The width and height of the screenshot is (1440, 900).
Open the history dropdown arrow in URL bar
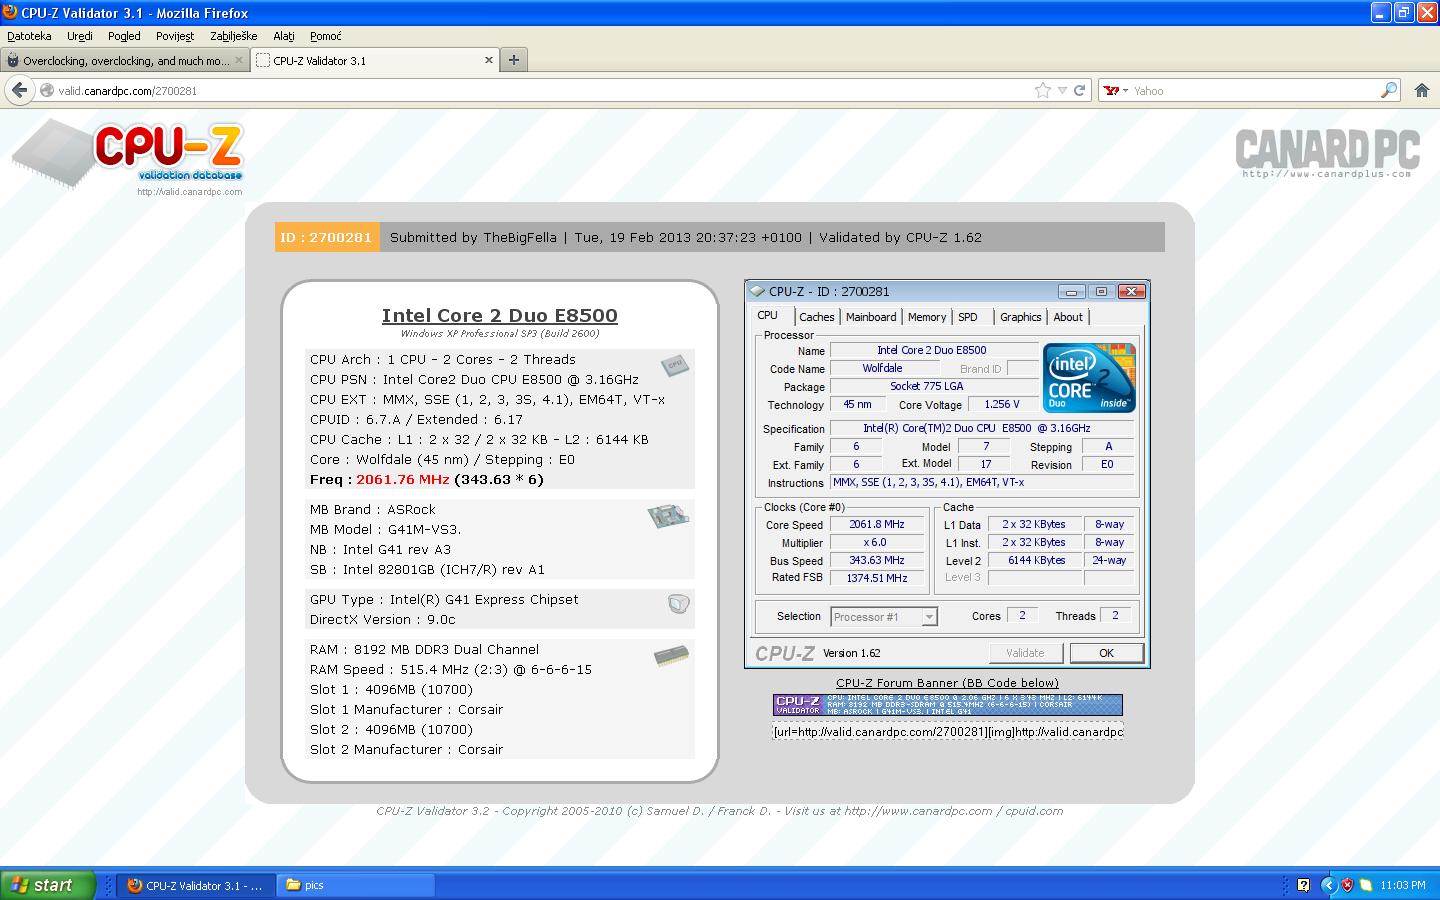pos(1062,91)
